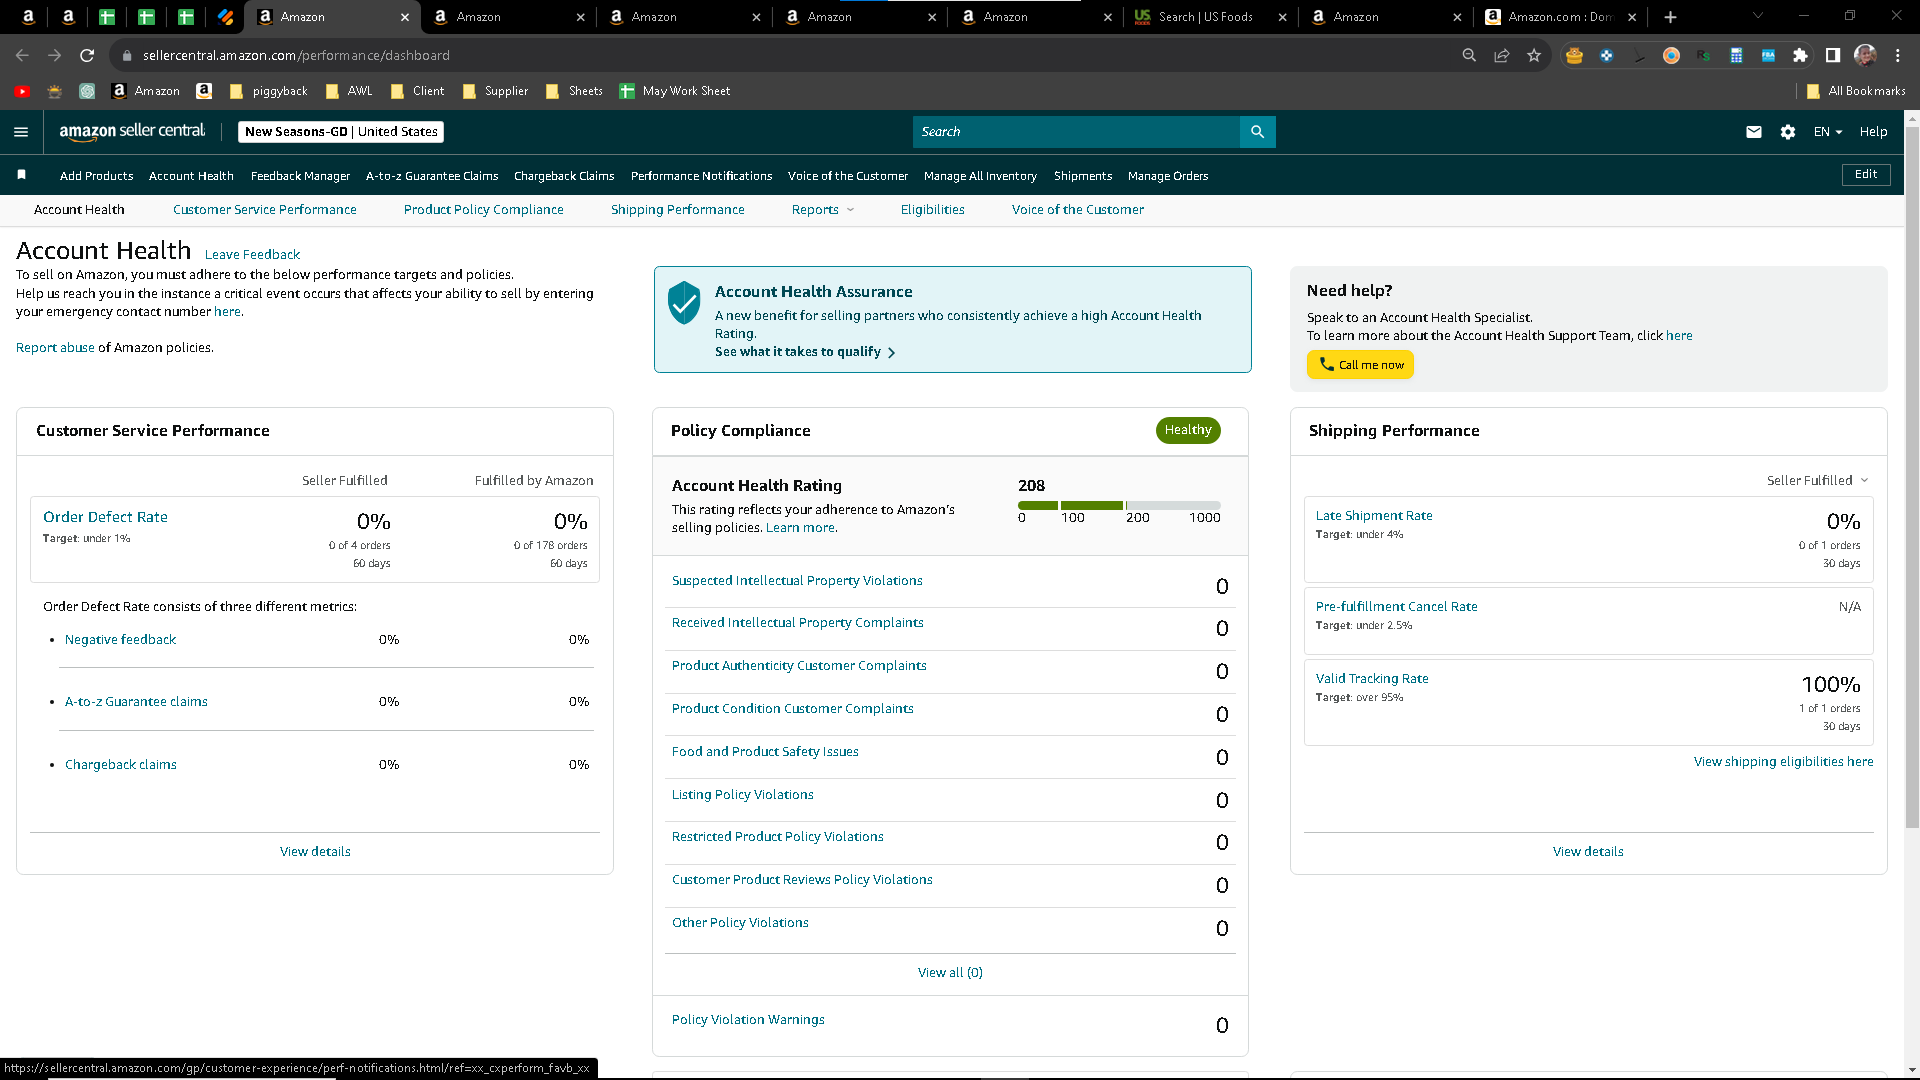Open All Bookmarks folder
The image size is (1920, 1080).
click(x=1856, y=91)
